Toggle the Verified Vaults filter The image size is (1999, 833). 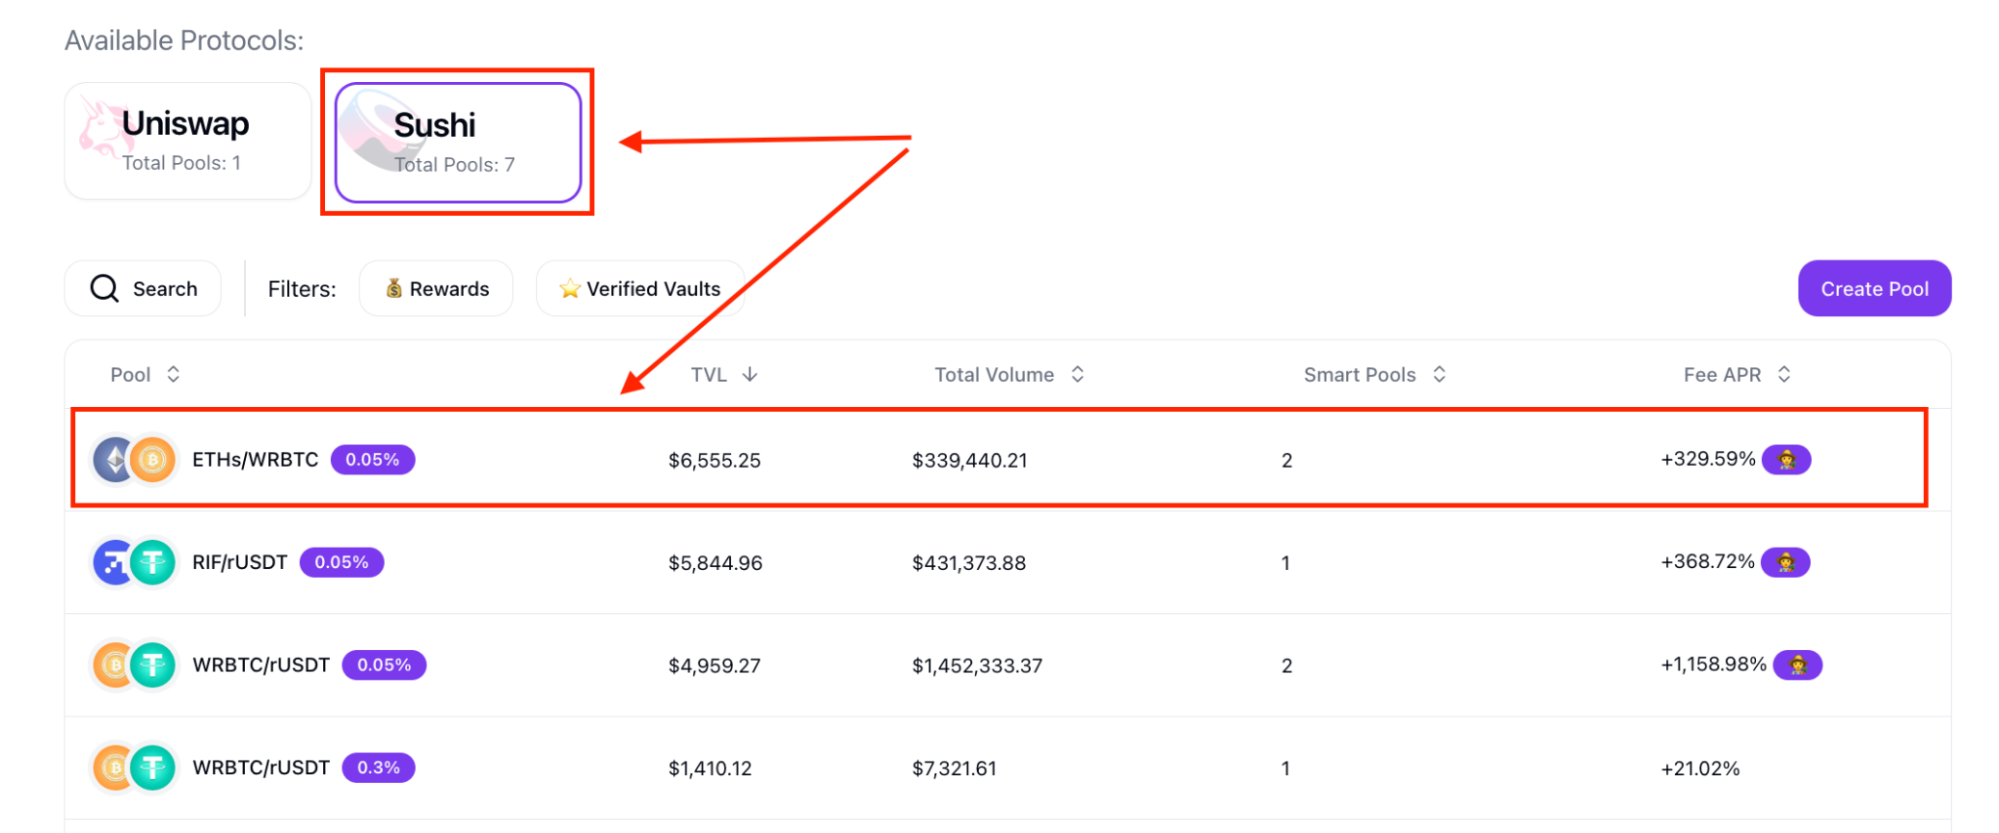tap(640, 289)
